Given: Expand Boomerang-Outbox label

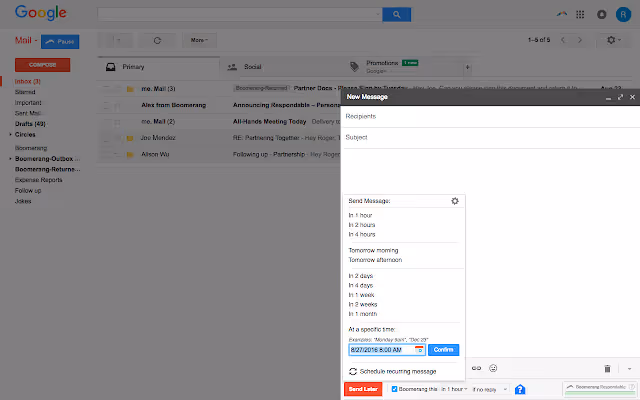Looking at the screenshot, I should (x=10, y=158).
